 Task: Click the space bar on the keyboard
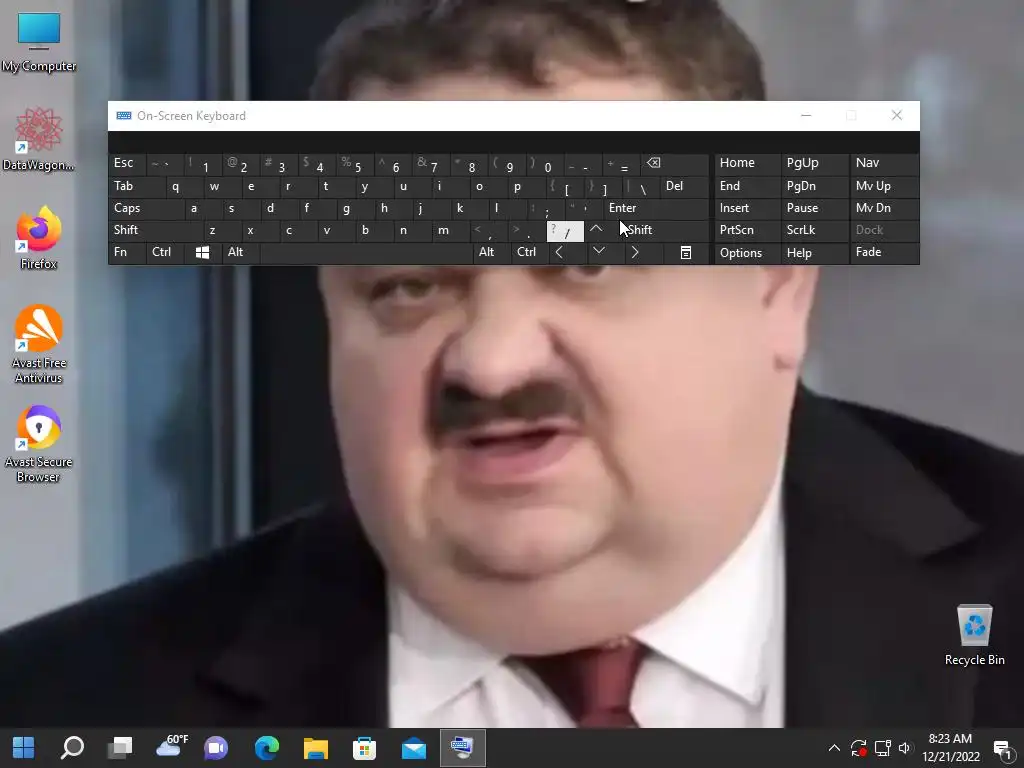366,252
